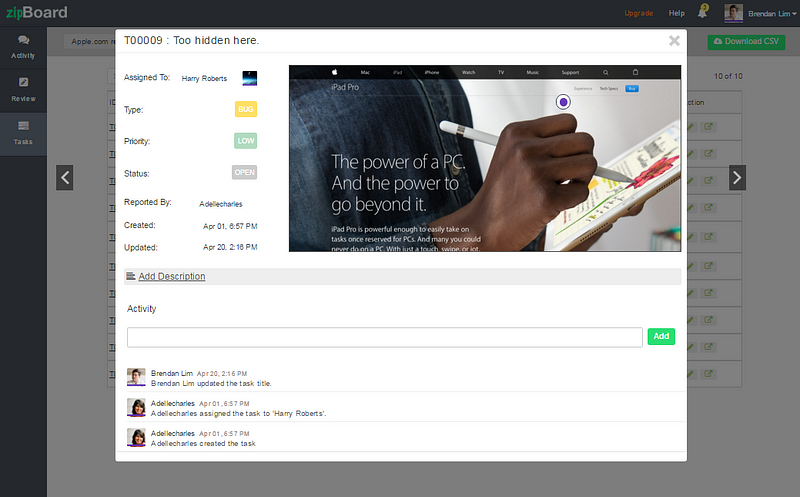The height and width of the screenshot is (497, 800).
Task: Click Brendan Lim's avatar in the activity feed
Action: [136, 378]
